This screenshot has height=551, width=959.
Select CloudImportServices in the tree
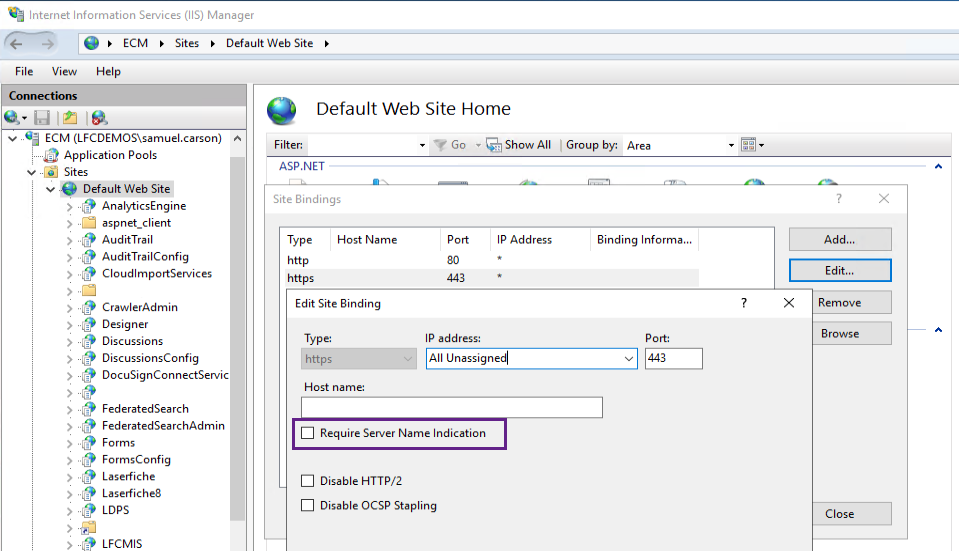(x=157, y=273)
